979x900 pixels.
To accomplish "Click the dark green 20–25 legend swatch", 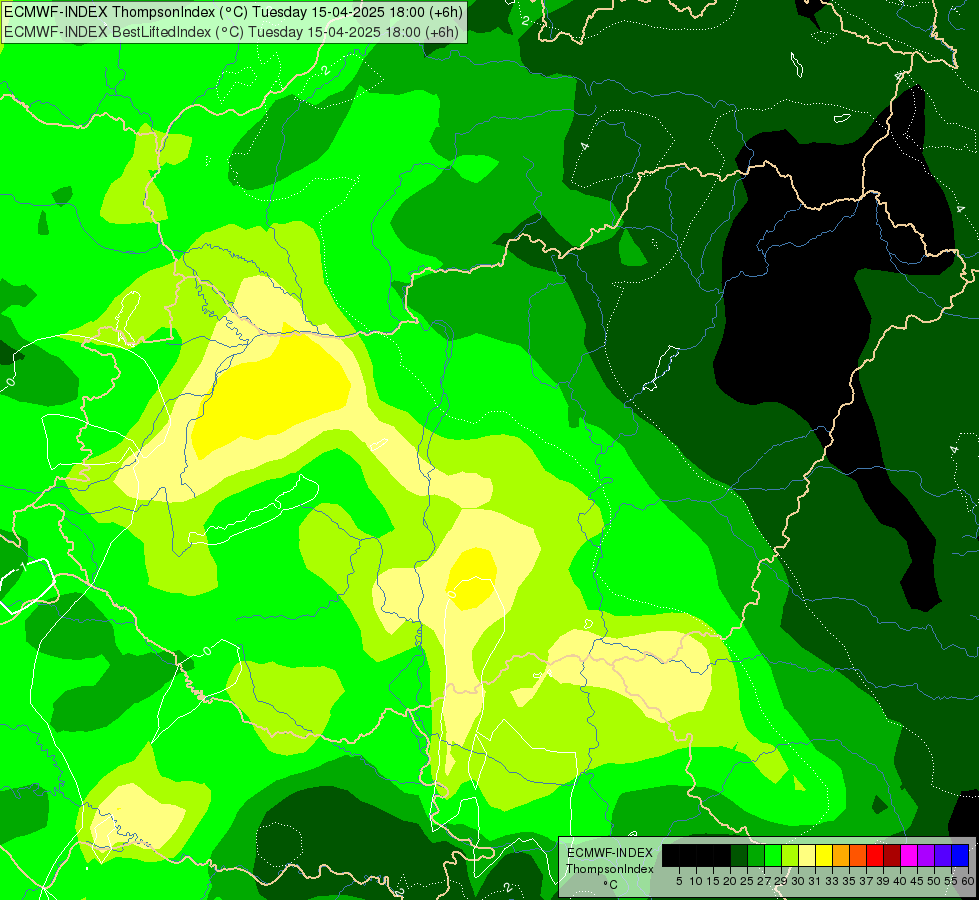I will pyautogui.click(x=739, y=855).
